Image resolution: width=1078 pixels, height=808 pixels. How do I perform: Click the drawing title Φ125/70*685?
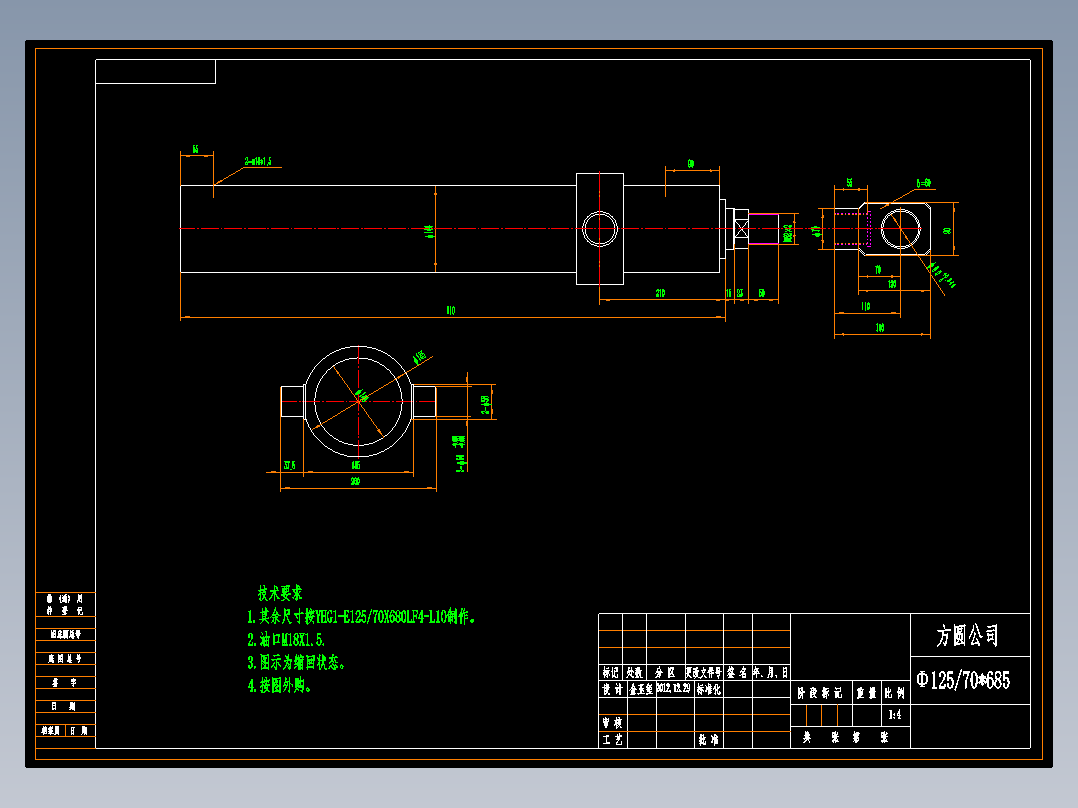coord(963,681)
